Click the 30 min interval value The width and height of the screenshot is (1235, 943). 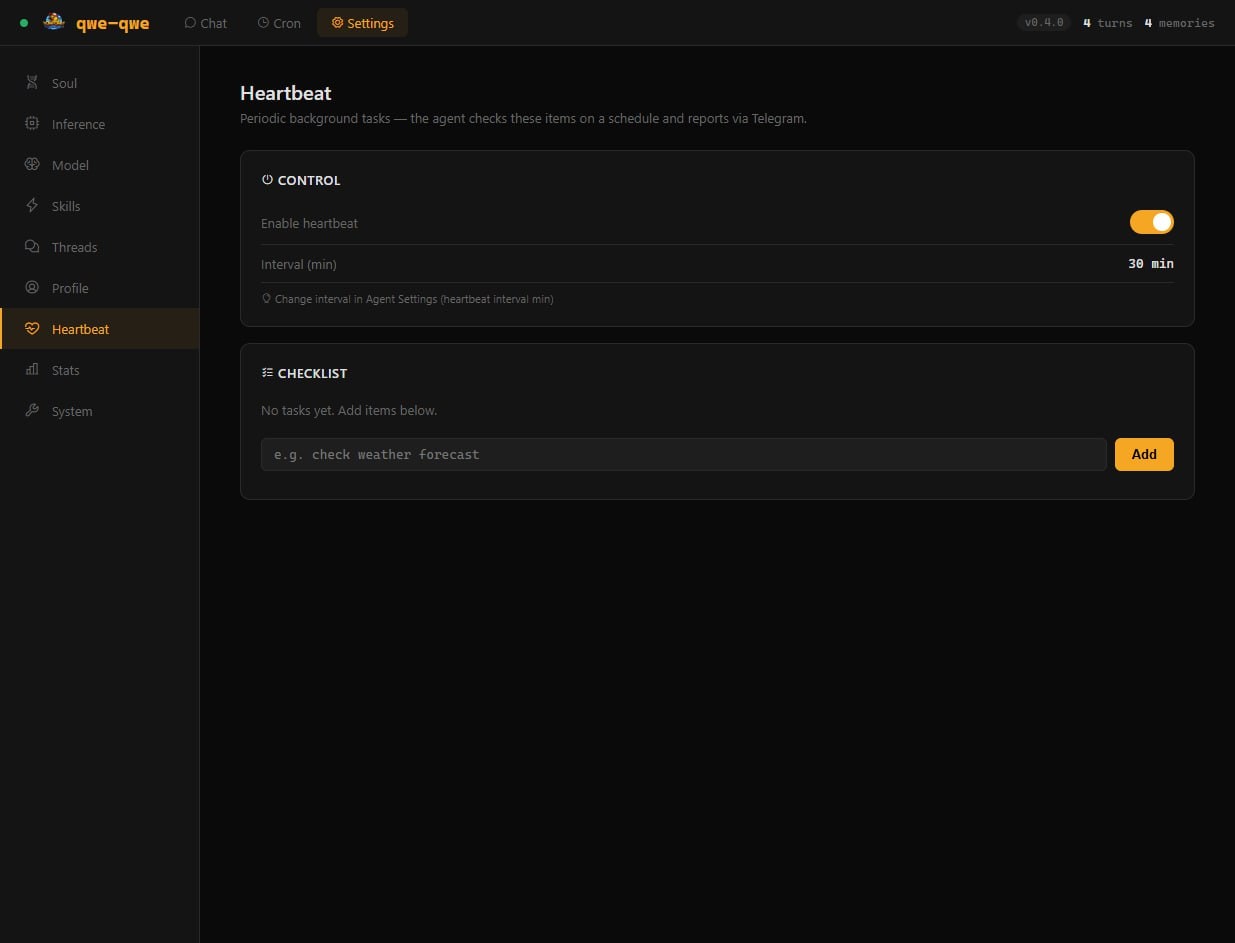(x=1151, y=264)
